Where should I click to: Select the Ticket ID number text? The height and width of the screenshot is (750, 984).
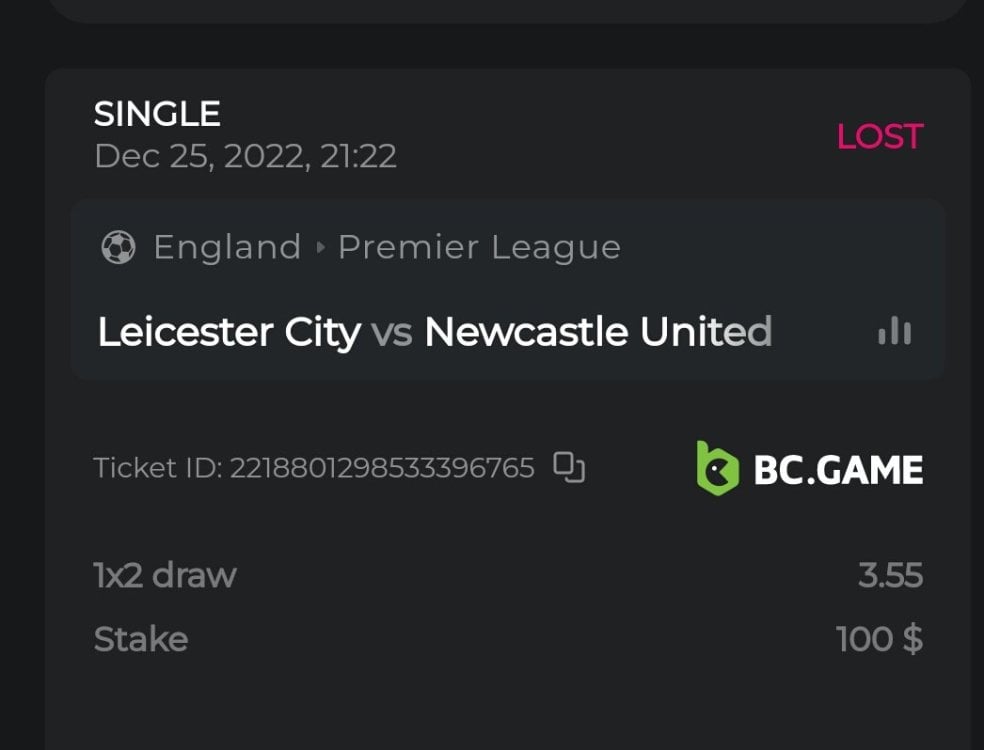tap(382, 468)
